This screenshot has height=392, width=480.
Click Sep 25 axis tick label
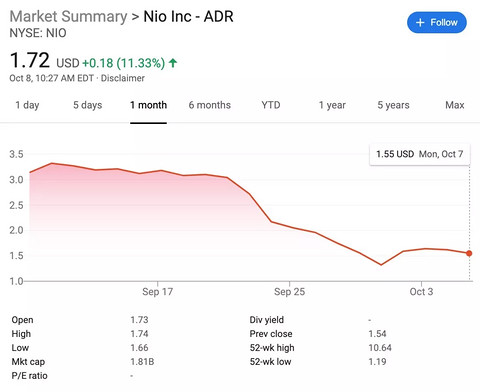(x=289, y=292)
